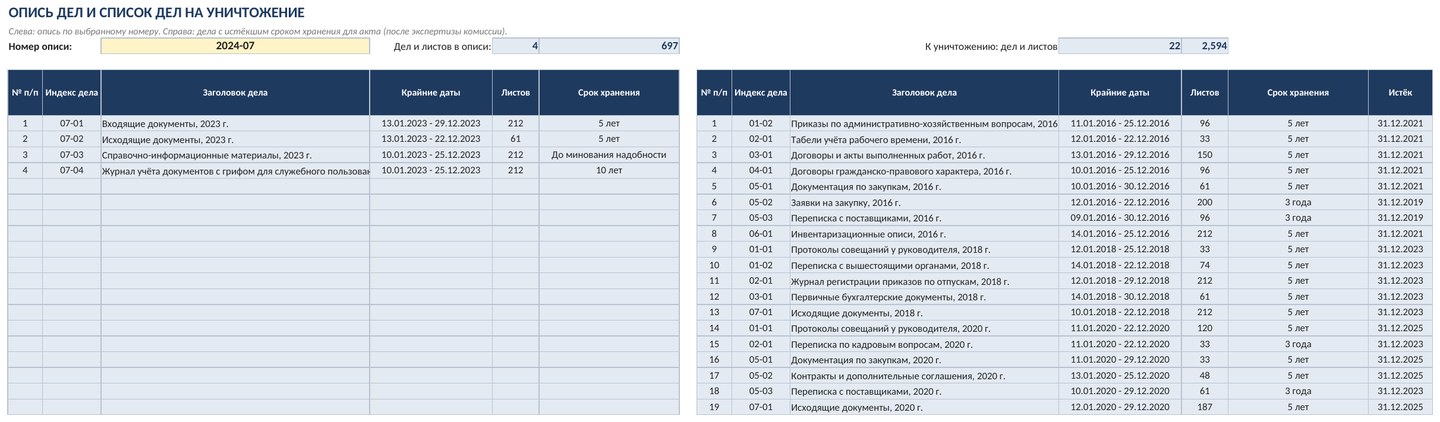Select the cell "Договоры гражданско-правового характера, 2016 г."
The height and width of the screenshot is (422, 1440).
(924, 170)
